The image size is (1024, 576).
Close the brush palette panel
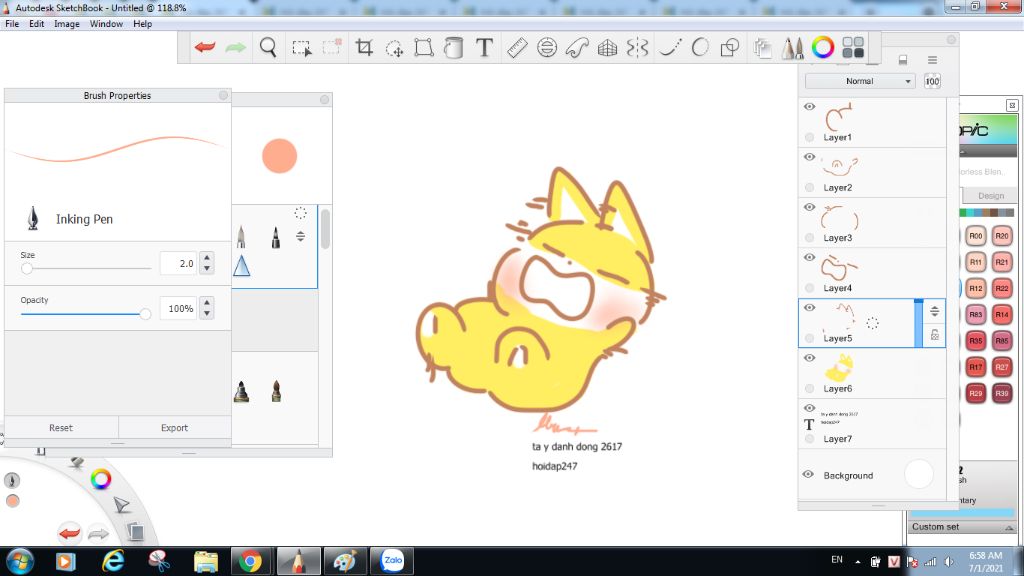325,99
